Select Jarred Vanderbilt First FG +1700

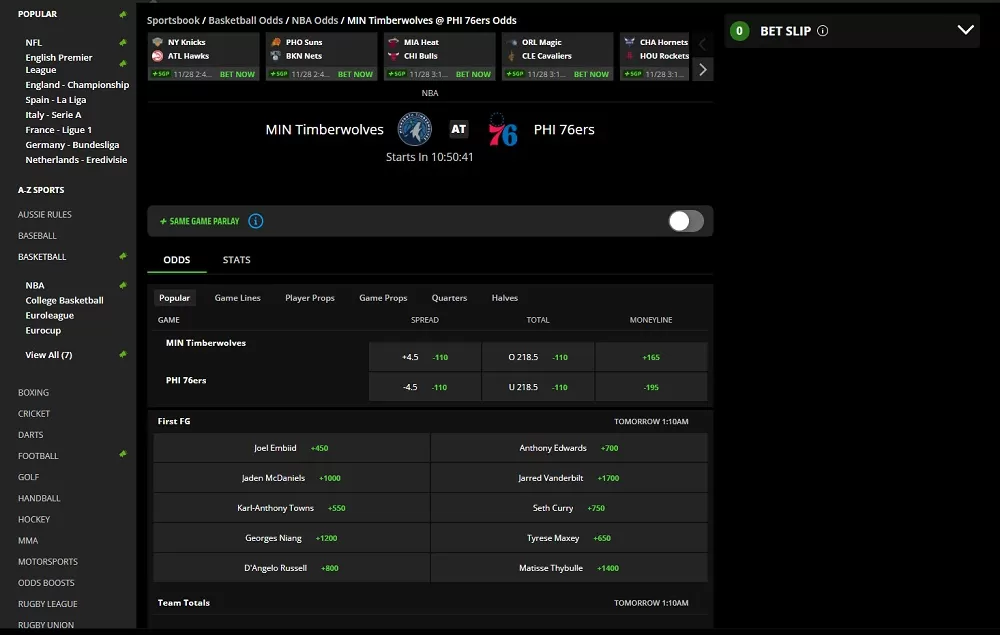[569, 478]
